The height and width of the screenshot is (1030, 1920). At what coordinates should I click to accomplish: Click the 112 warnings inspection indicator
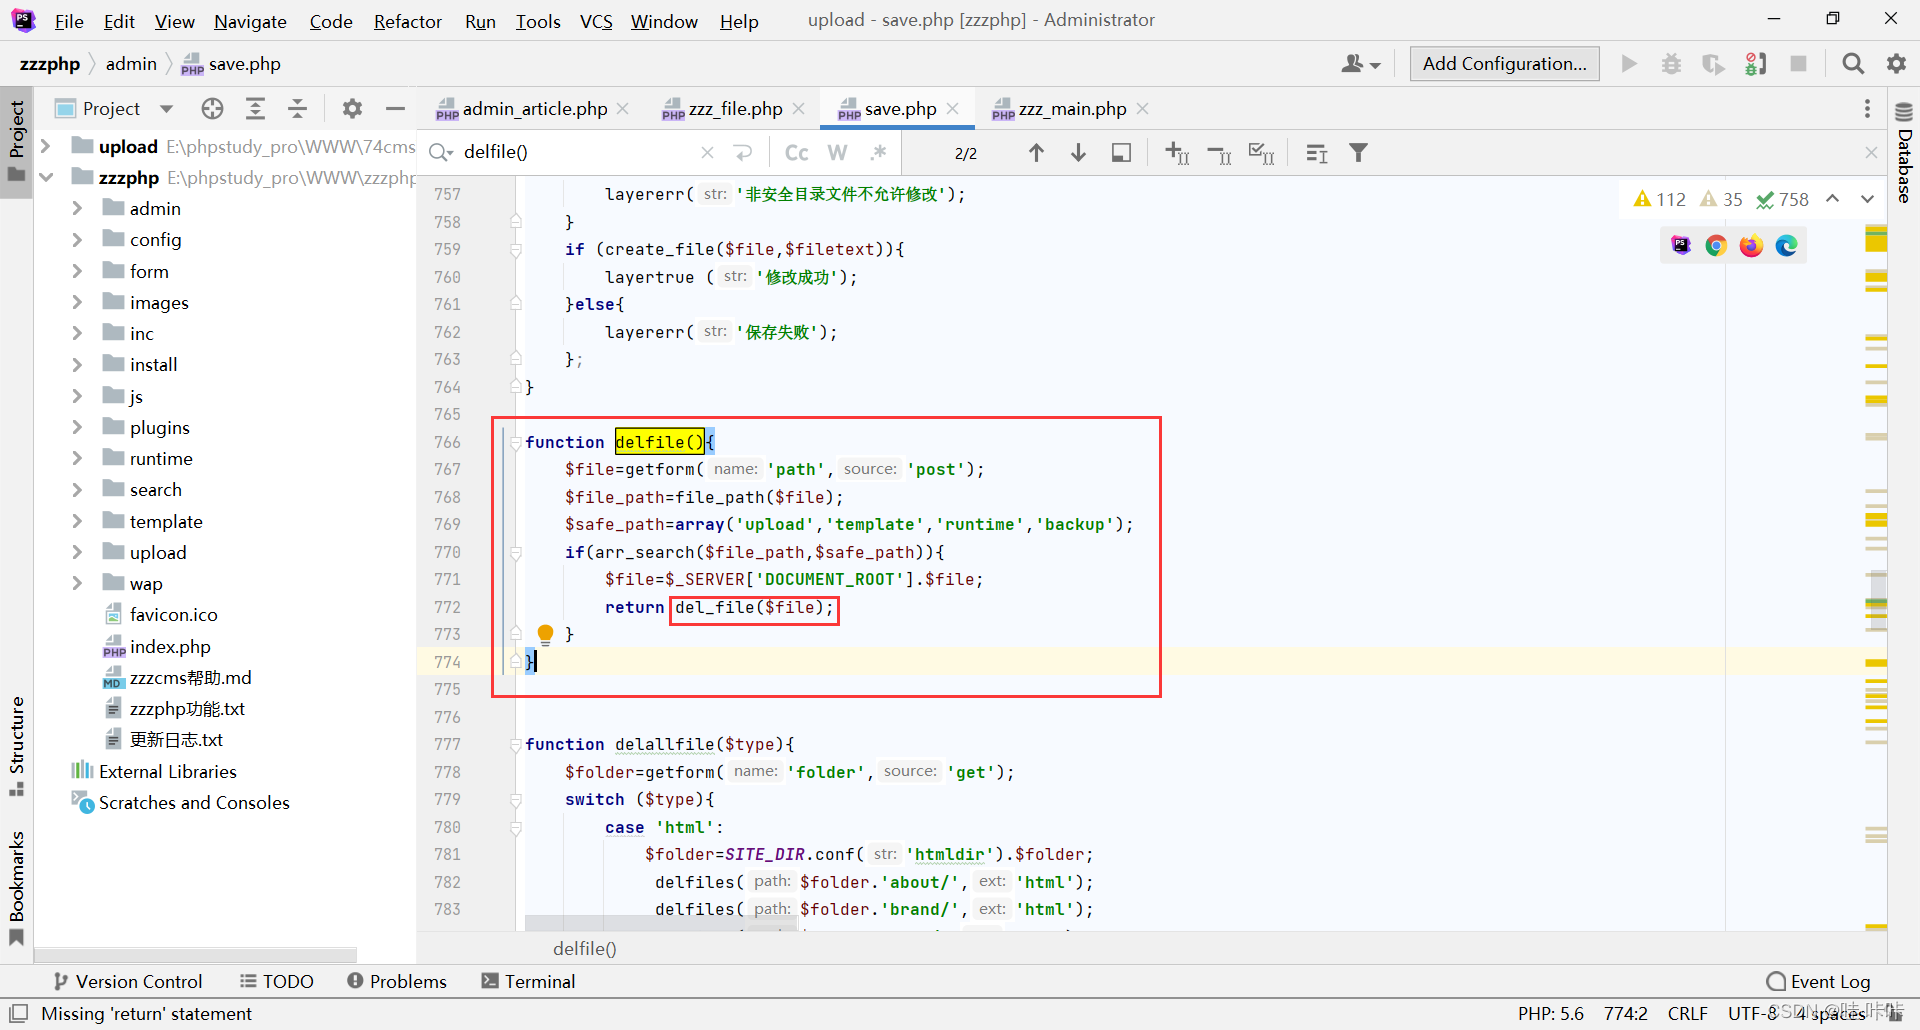click(x=1659, y=199)
